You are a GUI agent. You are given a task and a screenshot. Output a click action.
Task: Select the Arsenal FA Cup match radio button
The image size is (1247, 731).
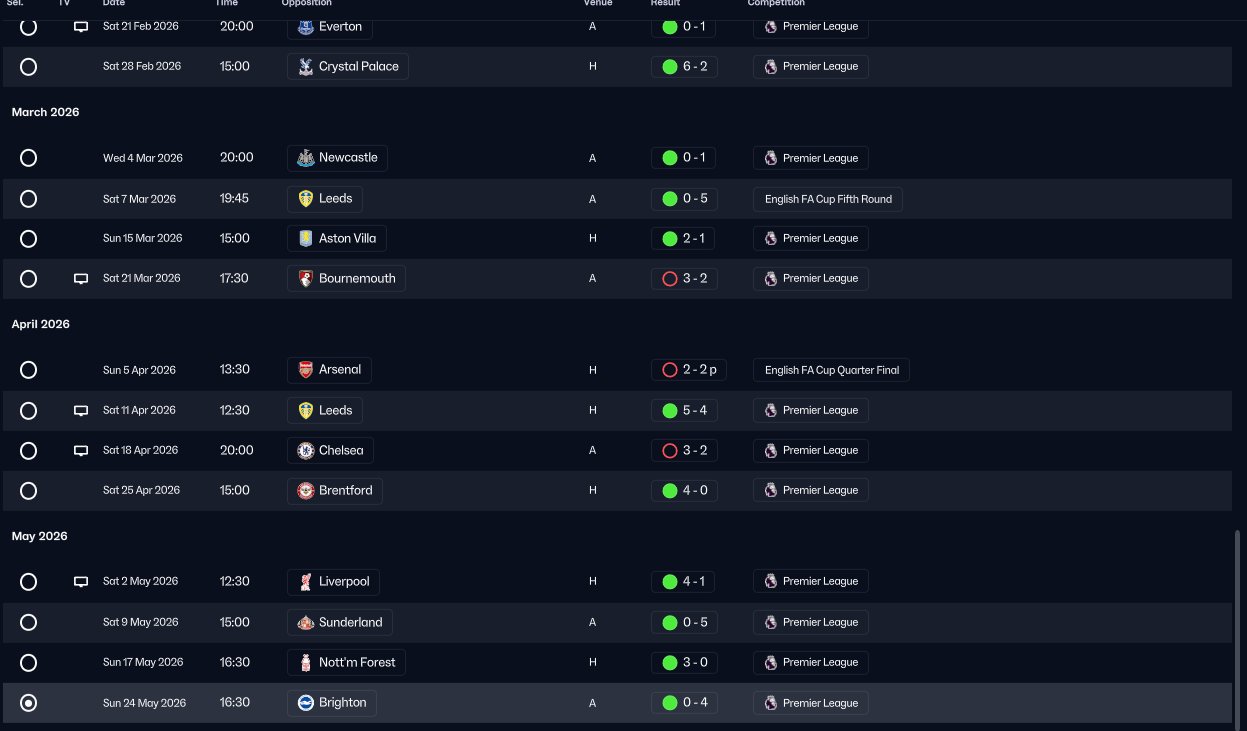pyautogui.click(x=28, y=370)
